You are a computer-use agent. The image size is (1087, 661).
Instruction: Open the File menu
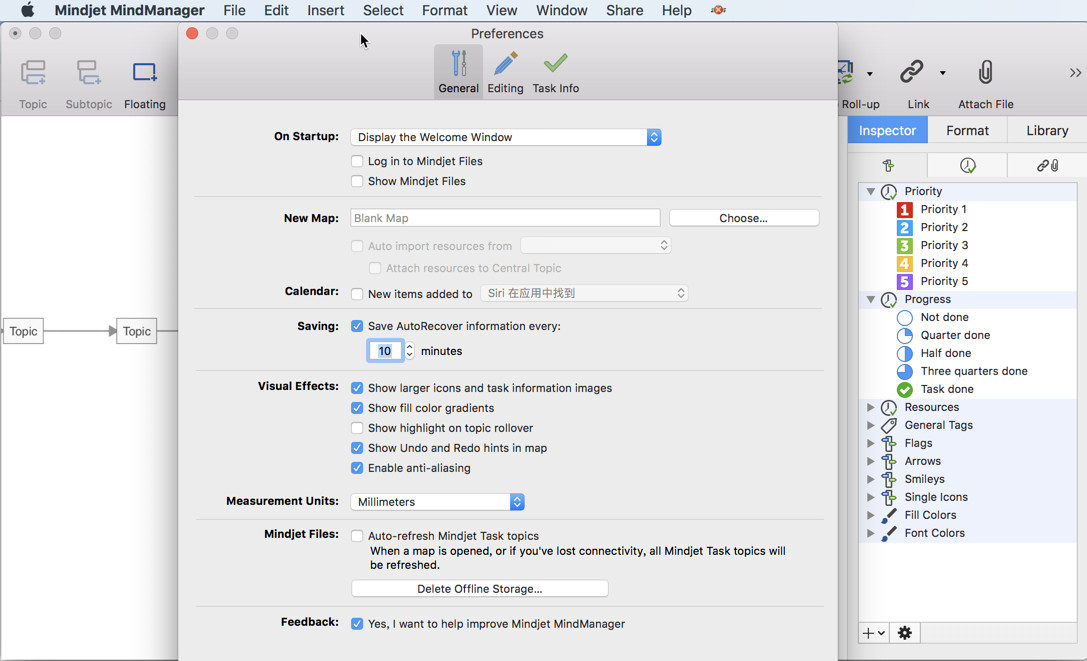pyautogui.click(x=234, y=10)
